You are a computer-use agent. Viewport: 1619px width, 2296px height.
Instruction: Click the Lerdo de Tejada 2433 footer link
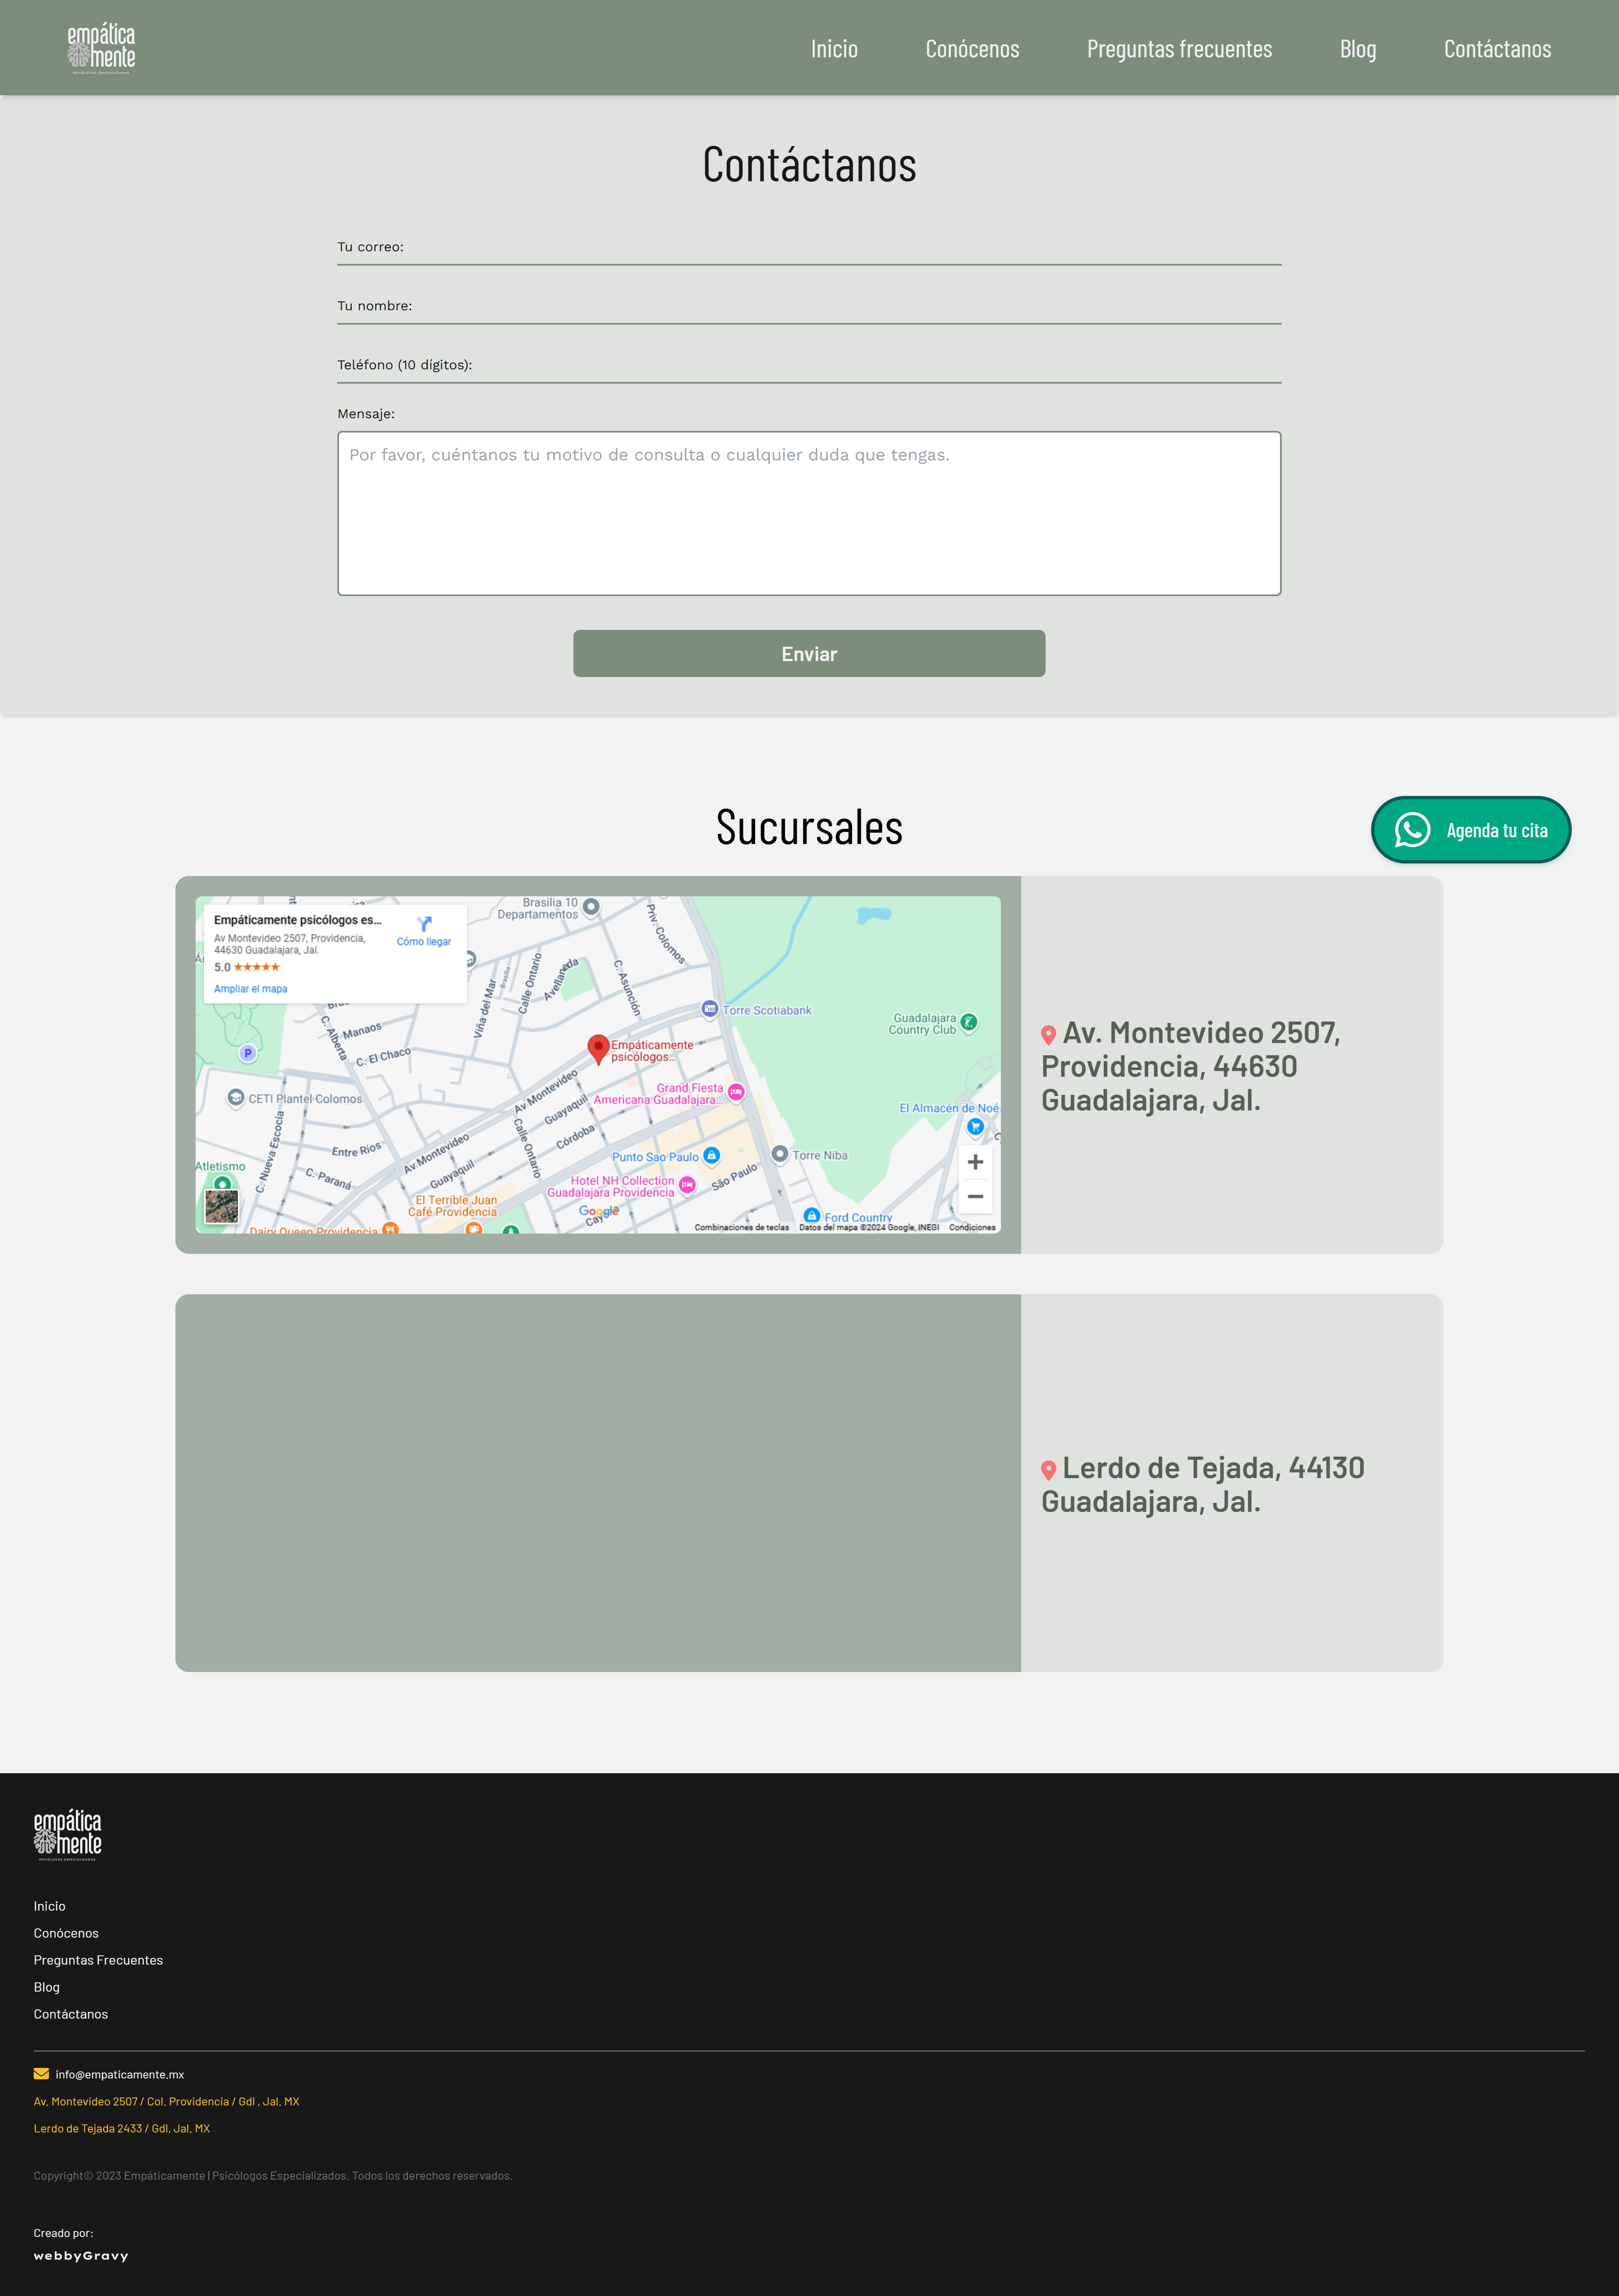(121, 2129)
